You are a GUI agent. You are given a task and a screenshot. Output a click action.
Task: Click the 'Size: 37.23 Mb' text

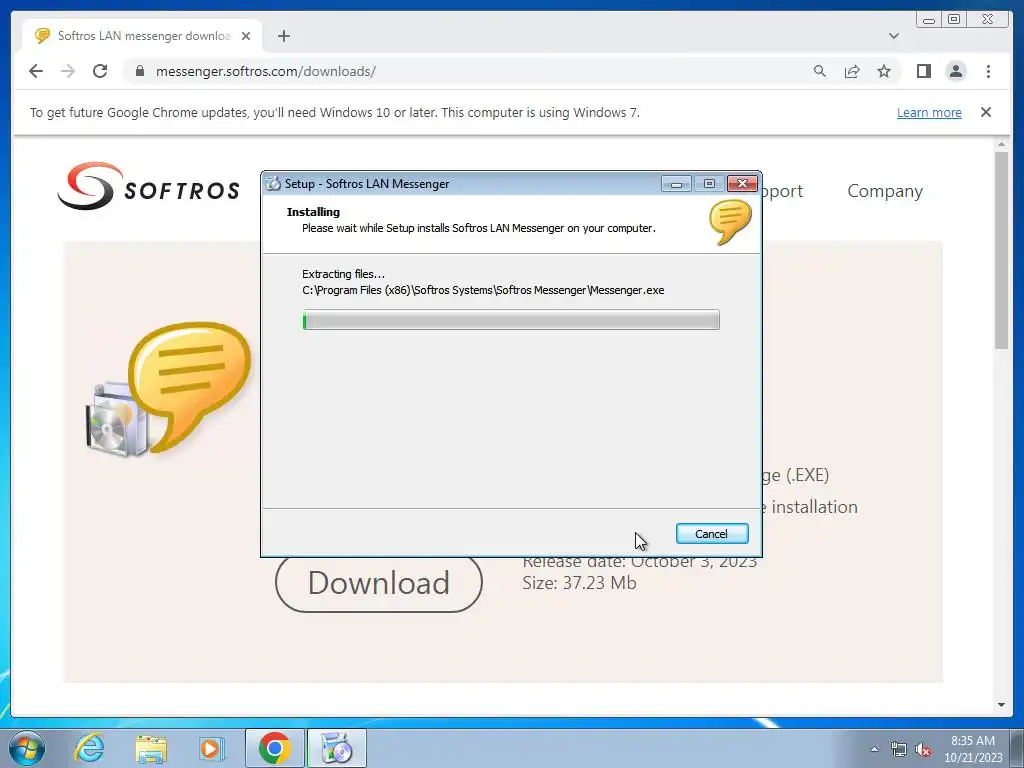(579, 583)
